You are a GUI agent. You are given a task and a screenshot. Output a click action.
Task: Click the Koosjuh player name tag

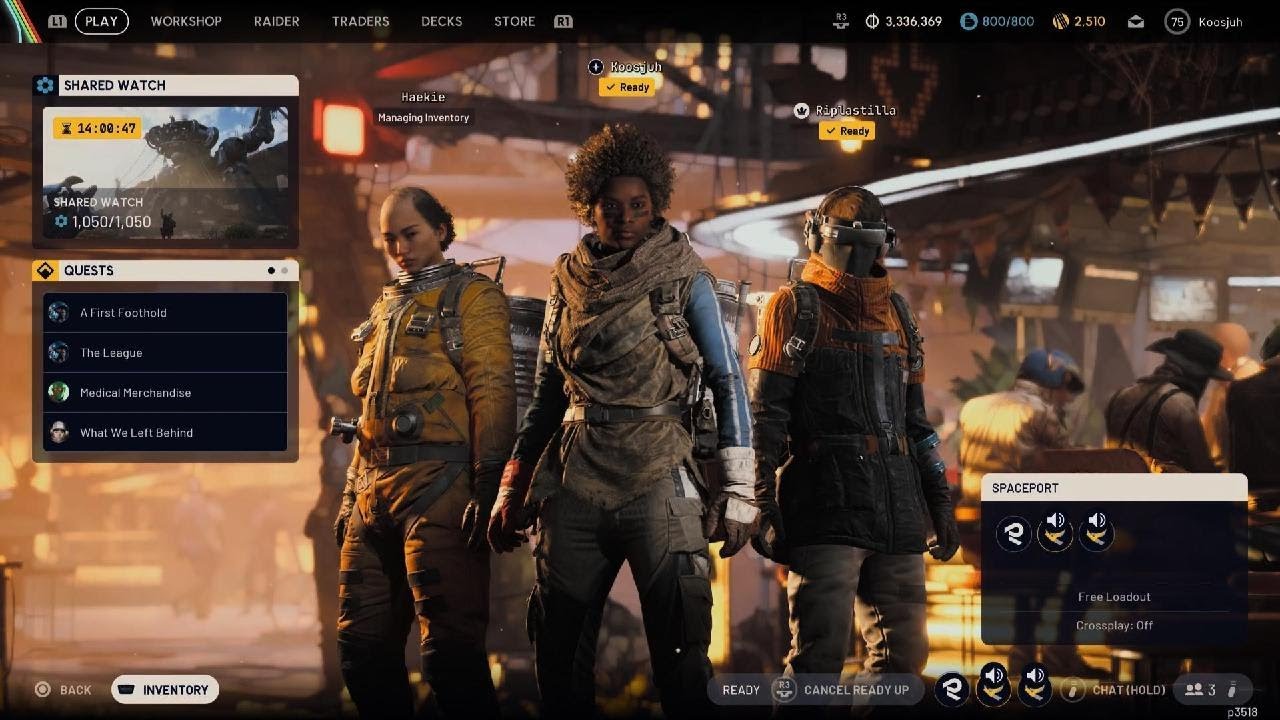636,67
